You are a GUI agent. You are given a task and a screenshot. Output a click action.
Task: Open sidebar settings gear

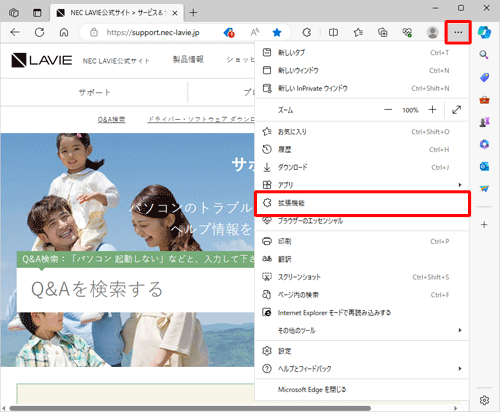click(484, 400)
